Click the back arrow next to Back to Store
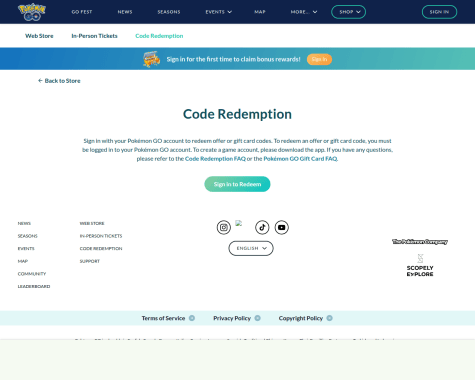 click(x=40, y=81)
